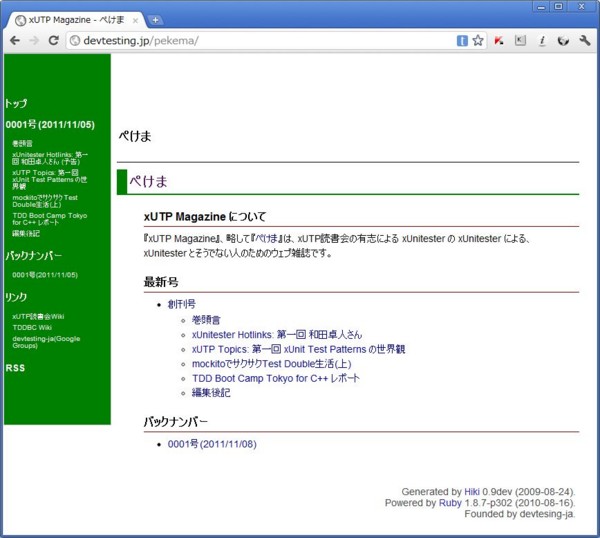Image resolution: width=600 pixels, height=538 pixels.
Task: Open TDDBC Wiki sidebar link
Action: pyautogui.click(x=32, y=328)
